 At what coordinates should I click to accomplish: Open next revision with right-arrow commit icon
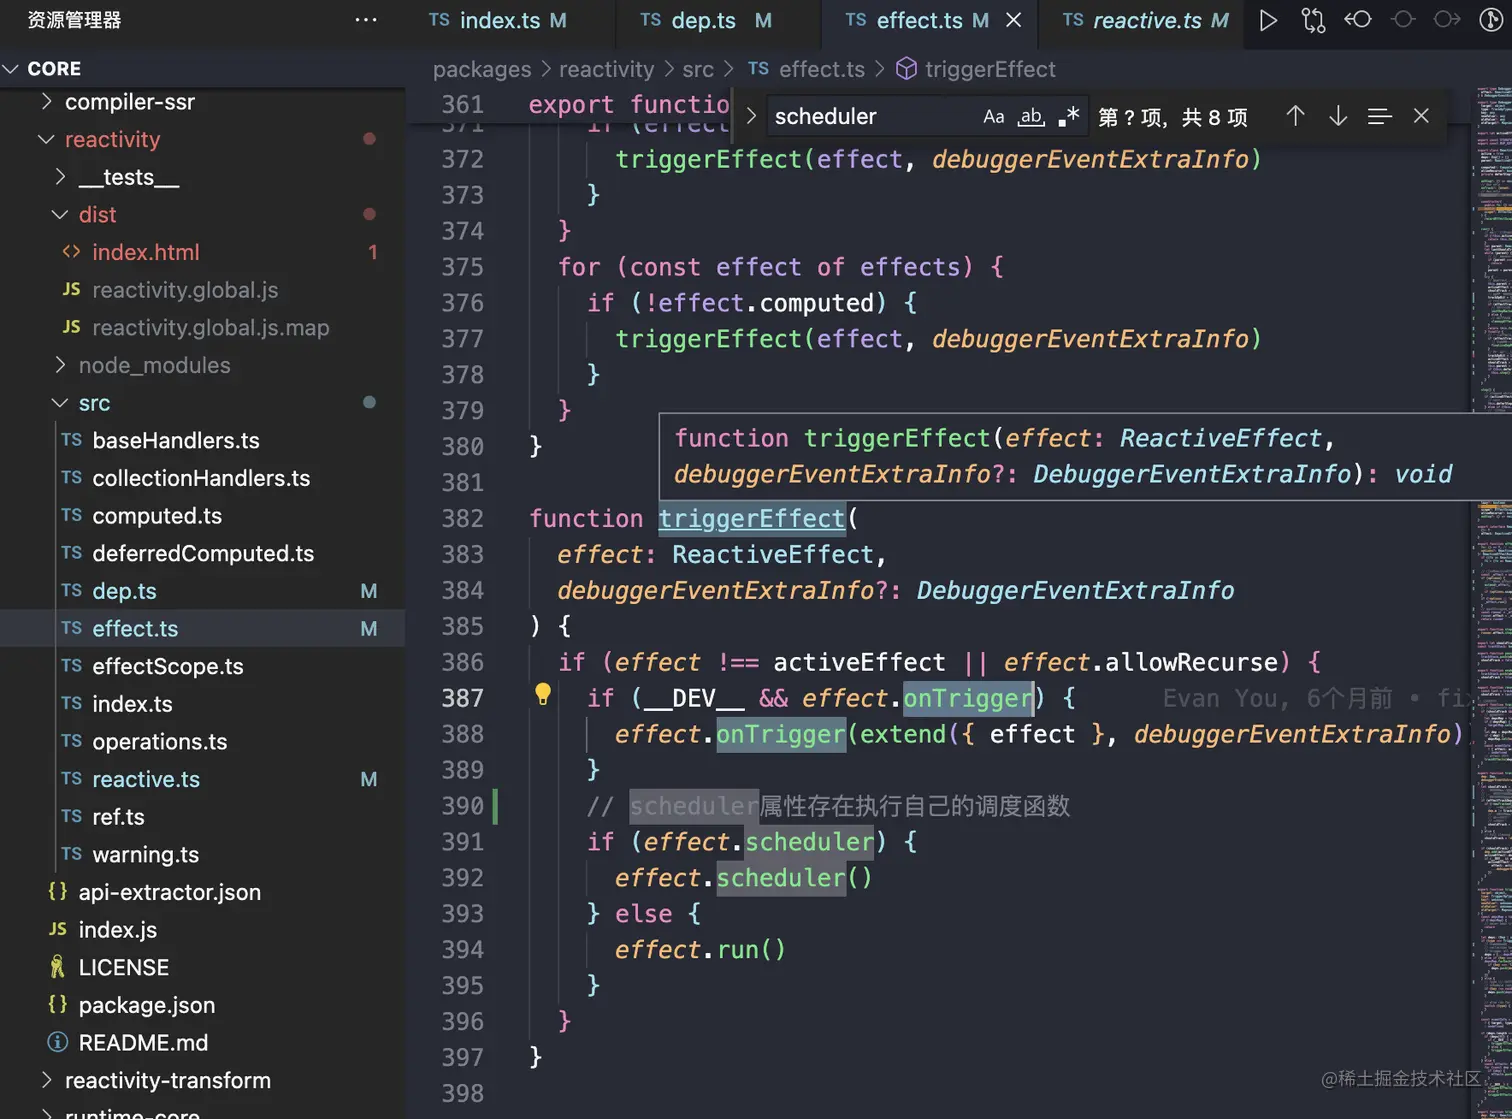(x=1447, y=20)
